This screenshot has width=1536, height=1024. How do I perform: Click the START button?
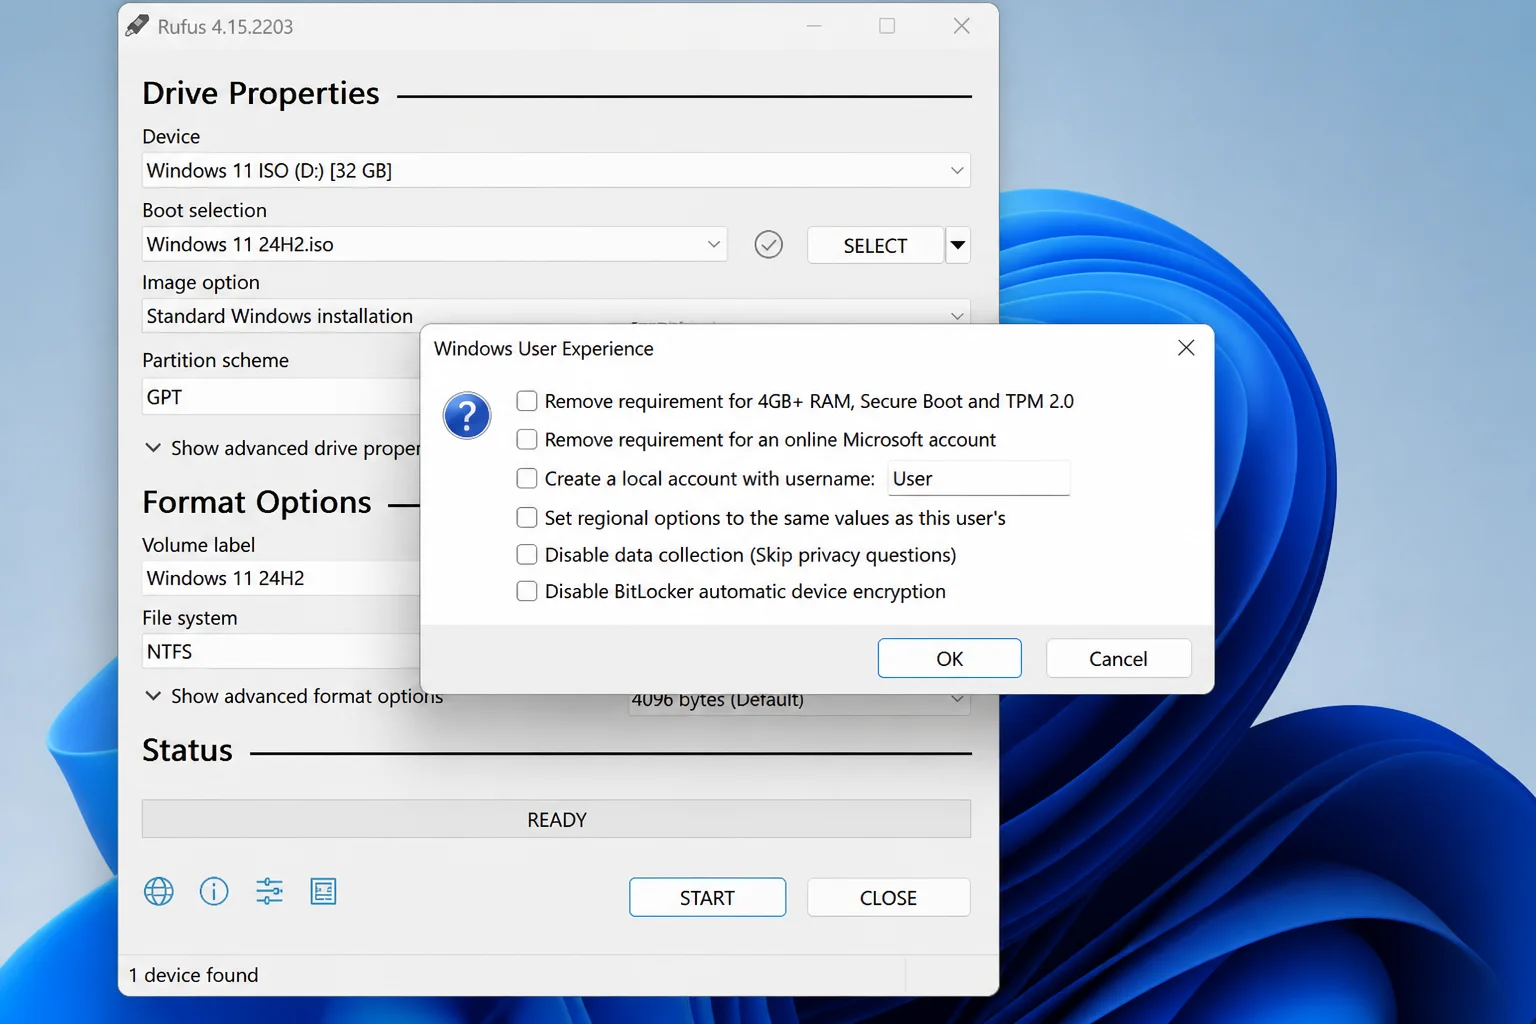(x=707, y=897)
